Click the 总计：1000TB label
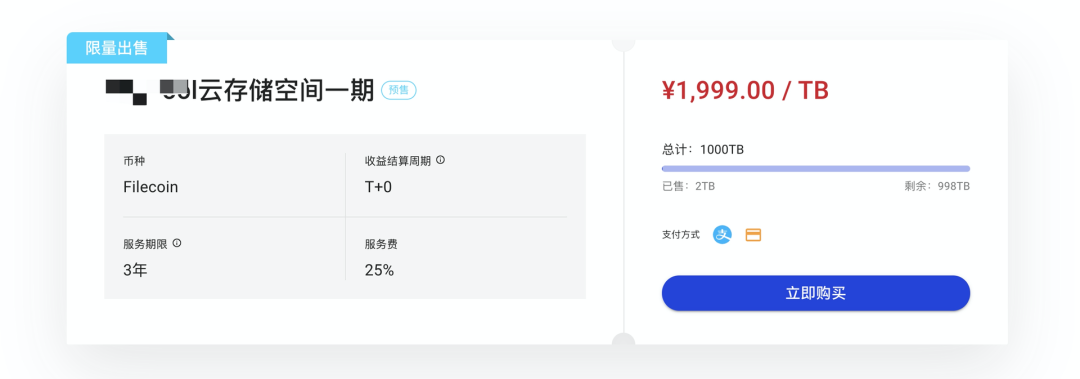This screenshot has height=379, width=1080. 703,150
